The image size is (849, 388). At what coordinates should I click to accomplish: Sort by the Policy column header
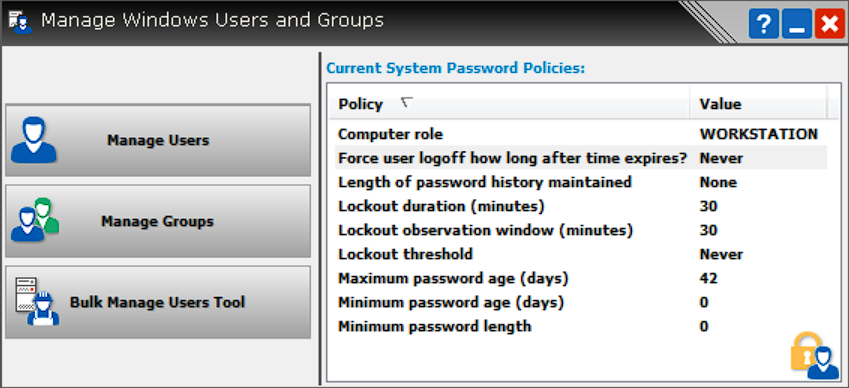coord(509,103)
